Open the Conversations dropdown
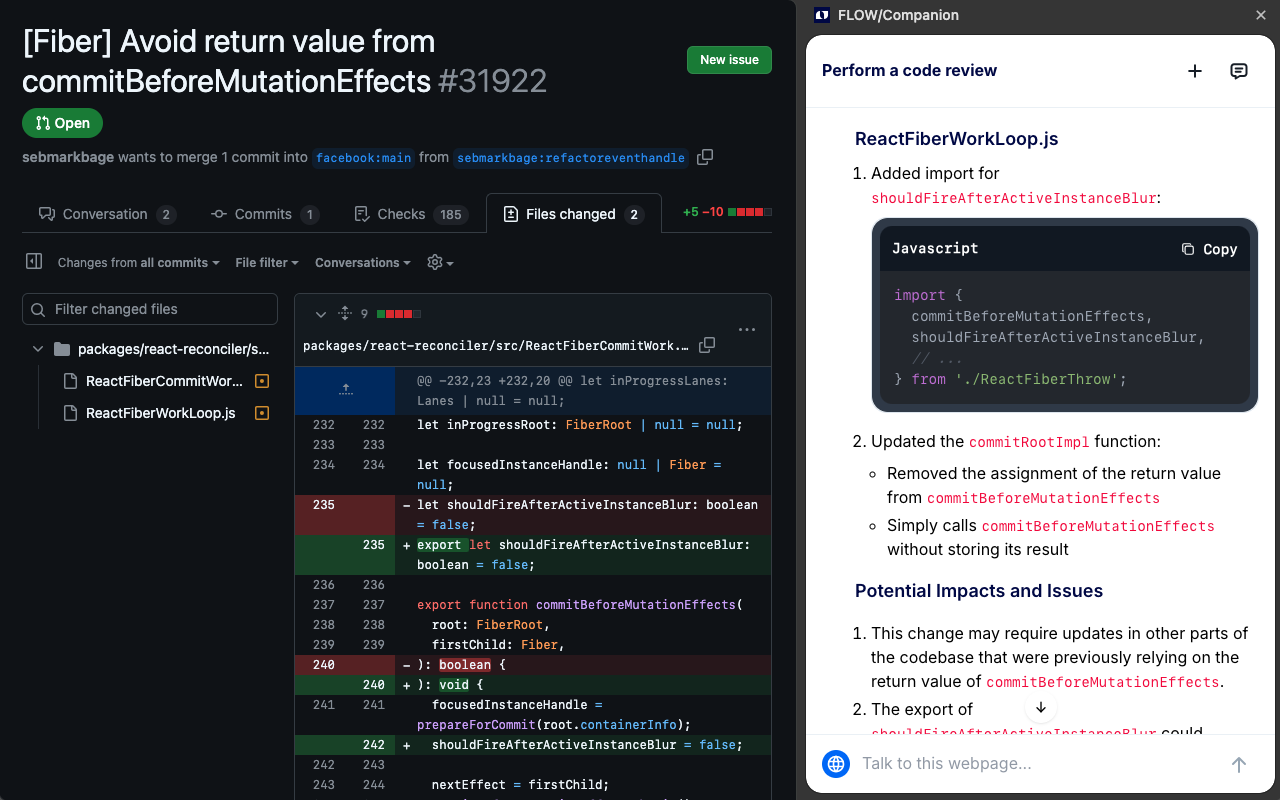This screenshot has width=1280, height=800. pos(363,263)
